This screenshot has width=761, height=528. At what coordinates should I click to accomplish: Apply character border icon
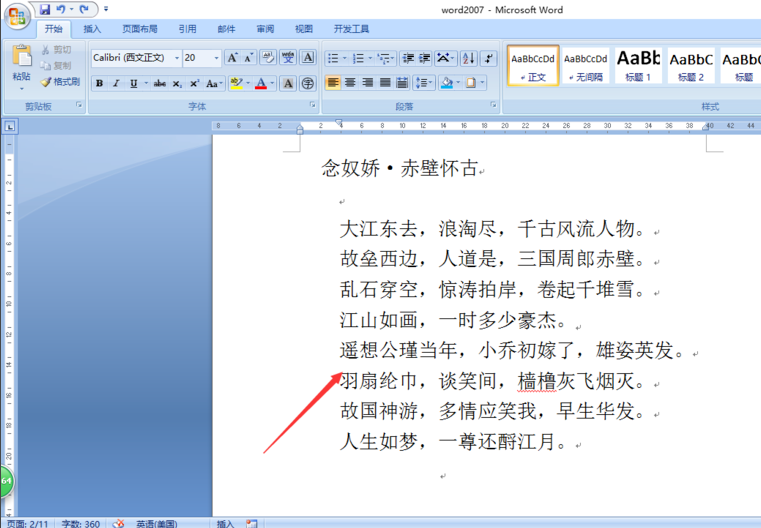[x=308, y=58]
